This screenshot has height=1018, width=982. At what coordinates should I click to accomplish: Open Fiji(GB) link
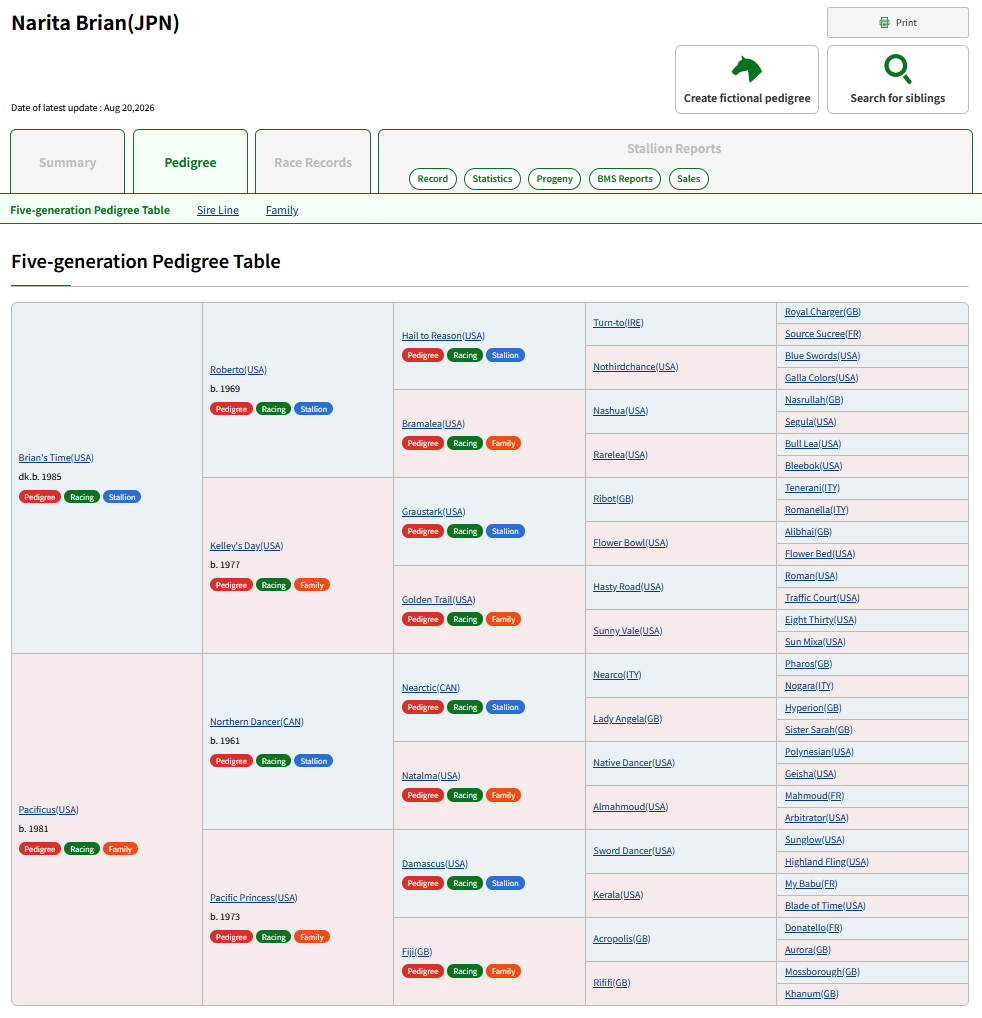[417, 951]
